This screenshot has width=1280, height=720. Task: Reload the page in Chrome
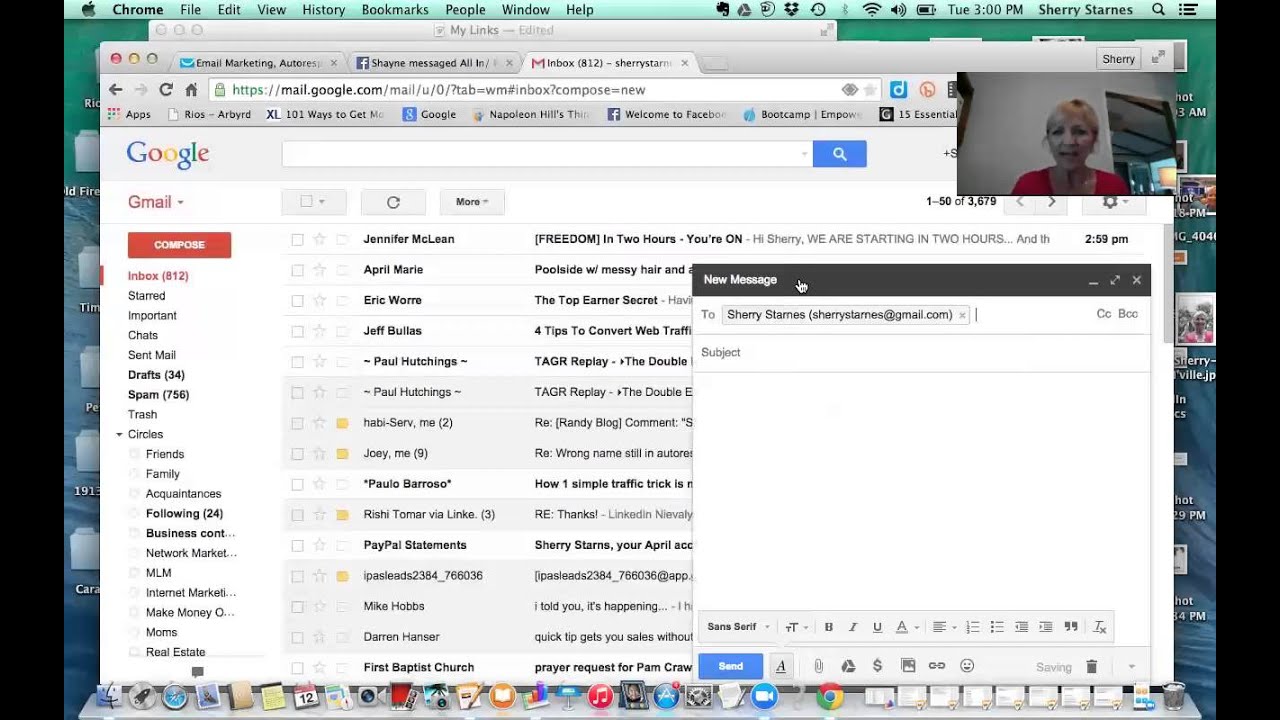pyautogui.click(x=166, y=90)
